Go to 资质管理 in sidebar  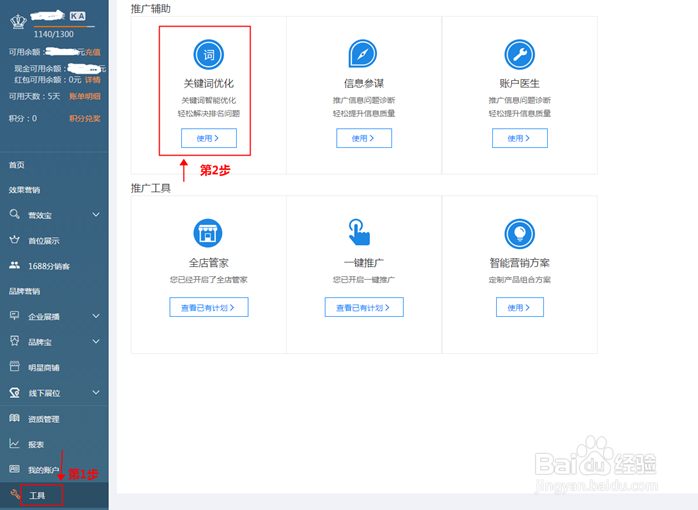point(44,419)
